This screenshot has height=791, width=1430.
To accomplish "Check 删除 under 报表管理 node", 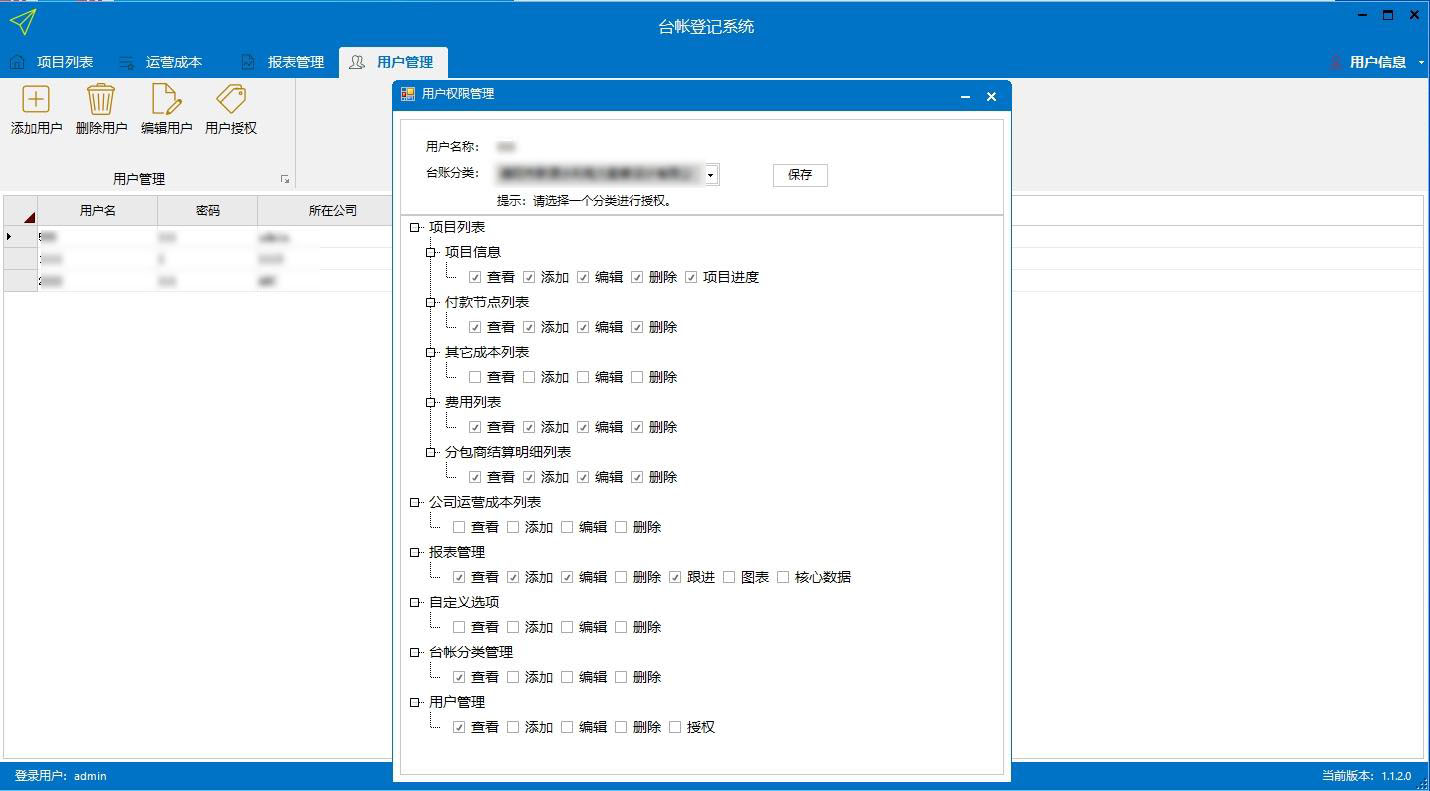I will (x=621, y=577).
